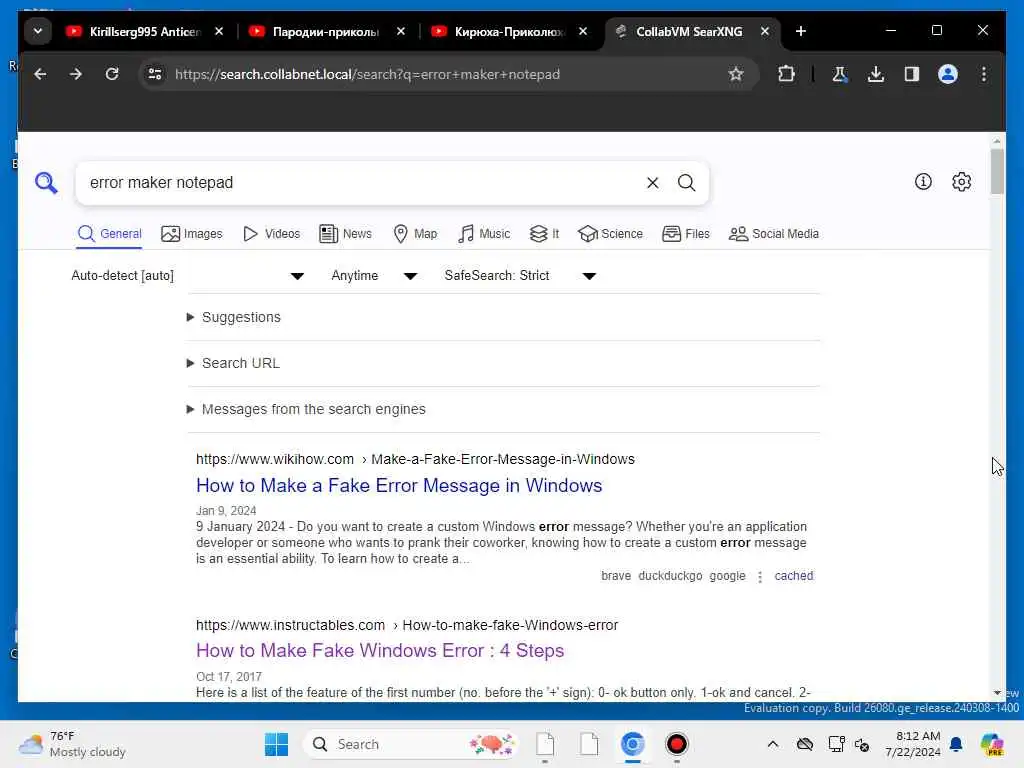Image resolution: width=1024 pixels, height=768 pixels.
Task: Go forward in browser history
Action: (x=76, y=74)
